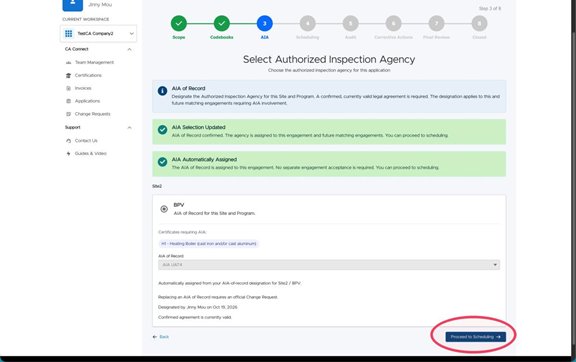The width and height of the screenshot is (576, 362).
Task: Click the AIA Automatically Assigned banner title
Action: 204,160
